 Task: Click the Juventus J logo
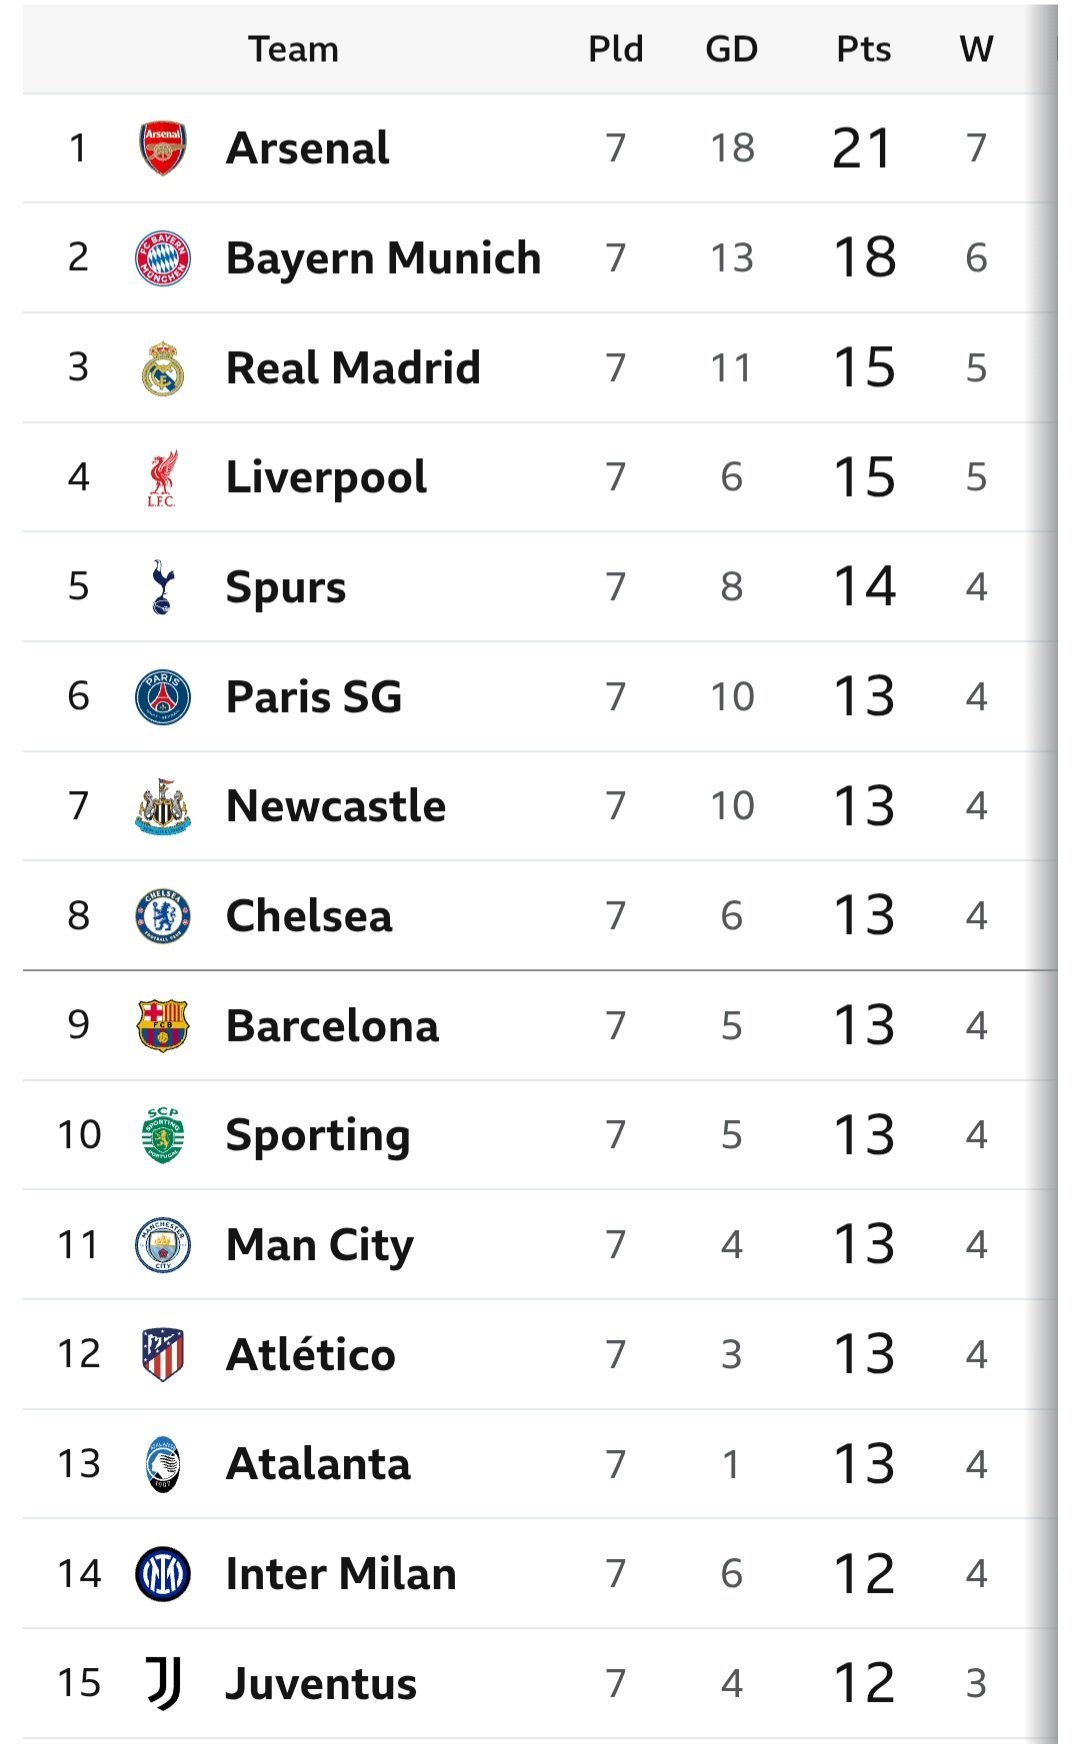[162, 1683]
